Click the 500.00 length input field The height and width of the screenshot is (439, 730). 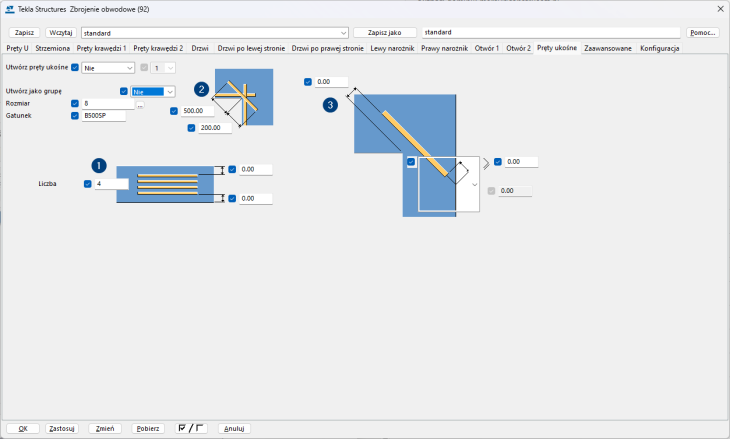[197, 111]
